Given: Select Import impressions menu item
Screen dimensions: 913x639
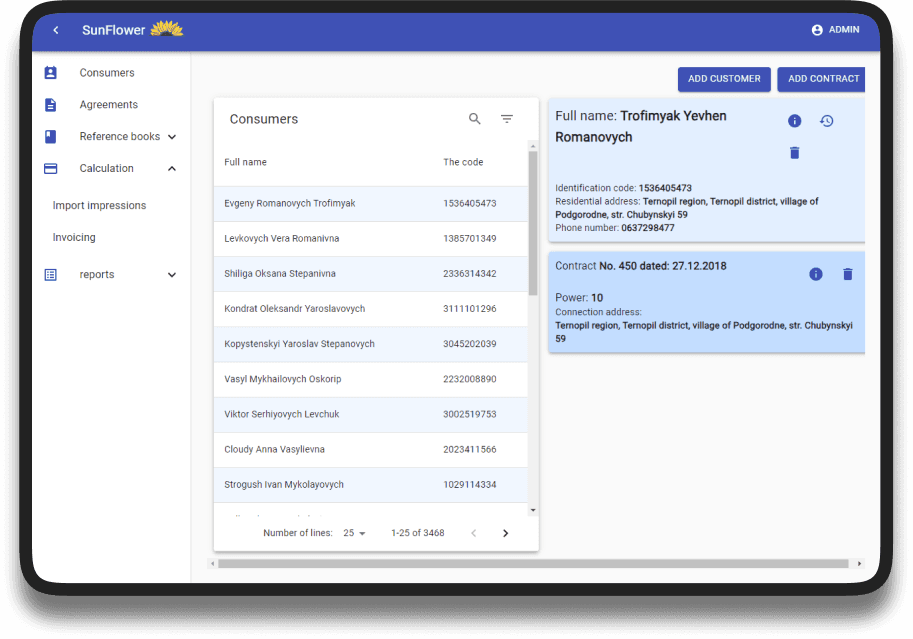Looking at the screenshot, I should click(x=99, y=205).
